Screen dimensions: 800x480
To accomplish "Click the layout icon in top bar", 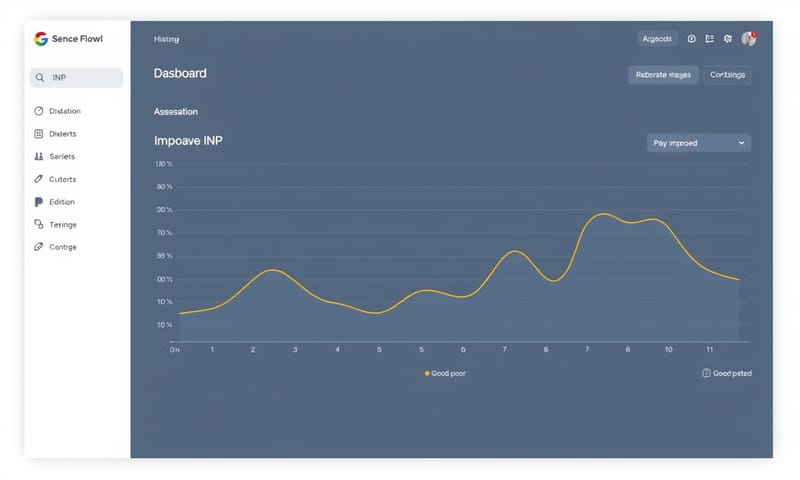I will (709, 39).
